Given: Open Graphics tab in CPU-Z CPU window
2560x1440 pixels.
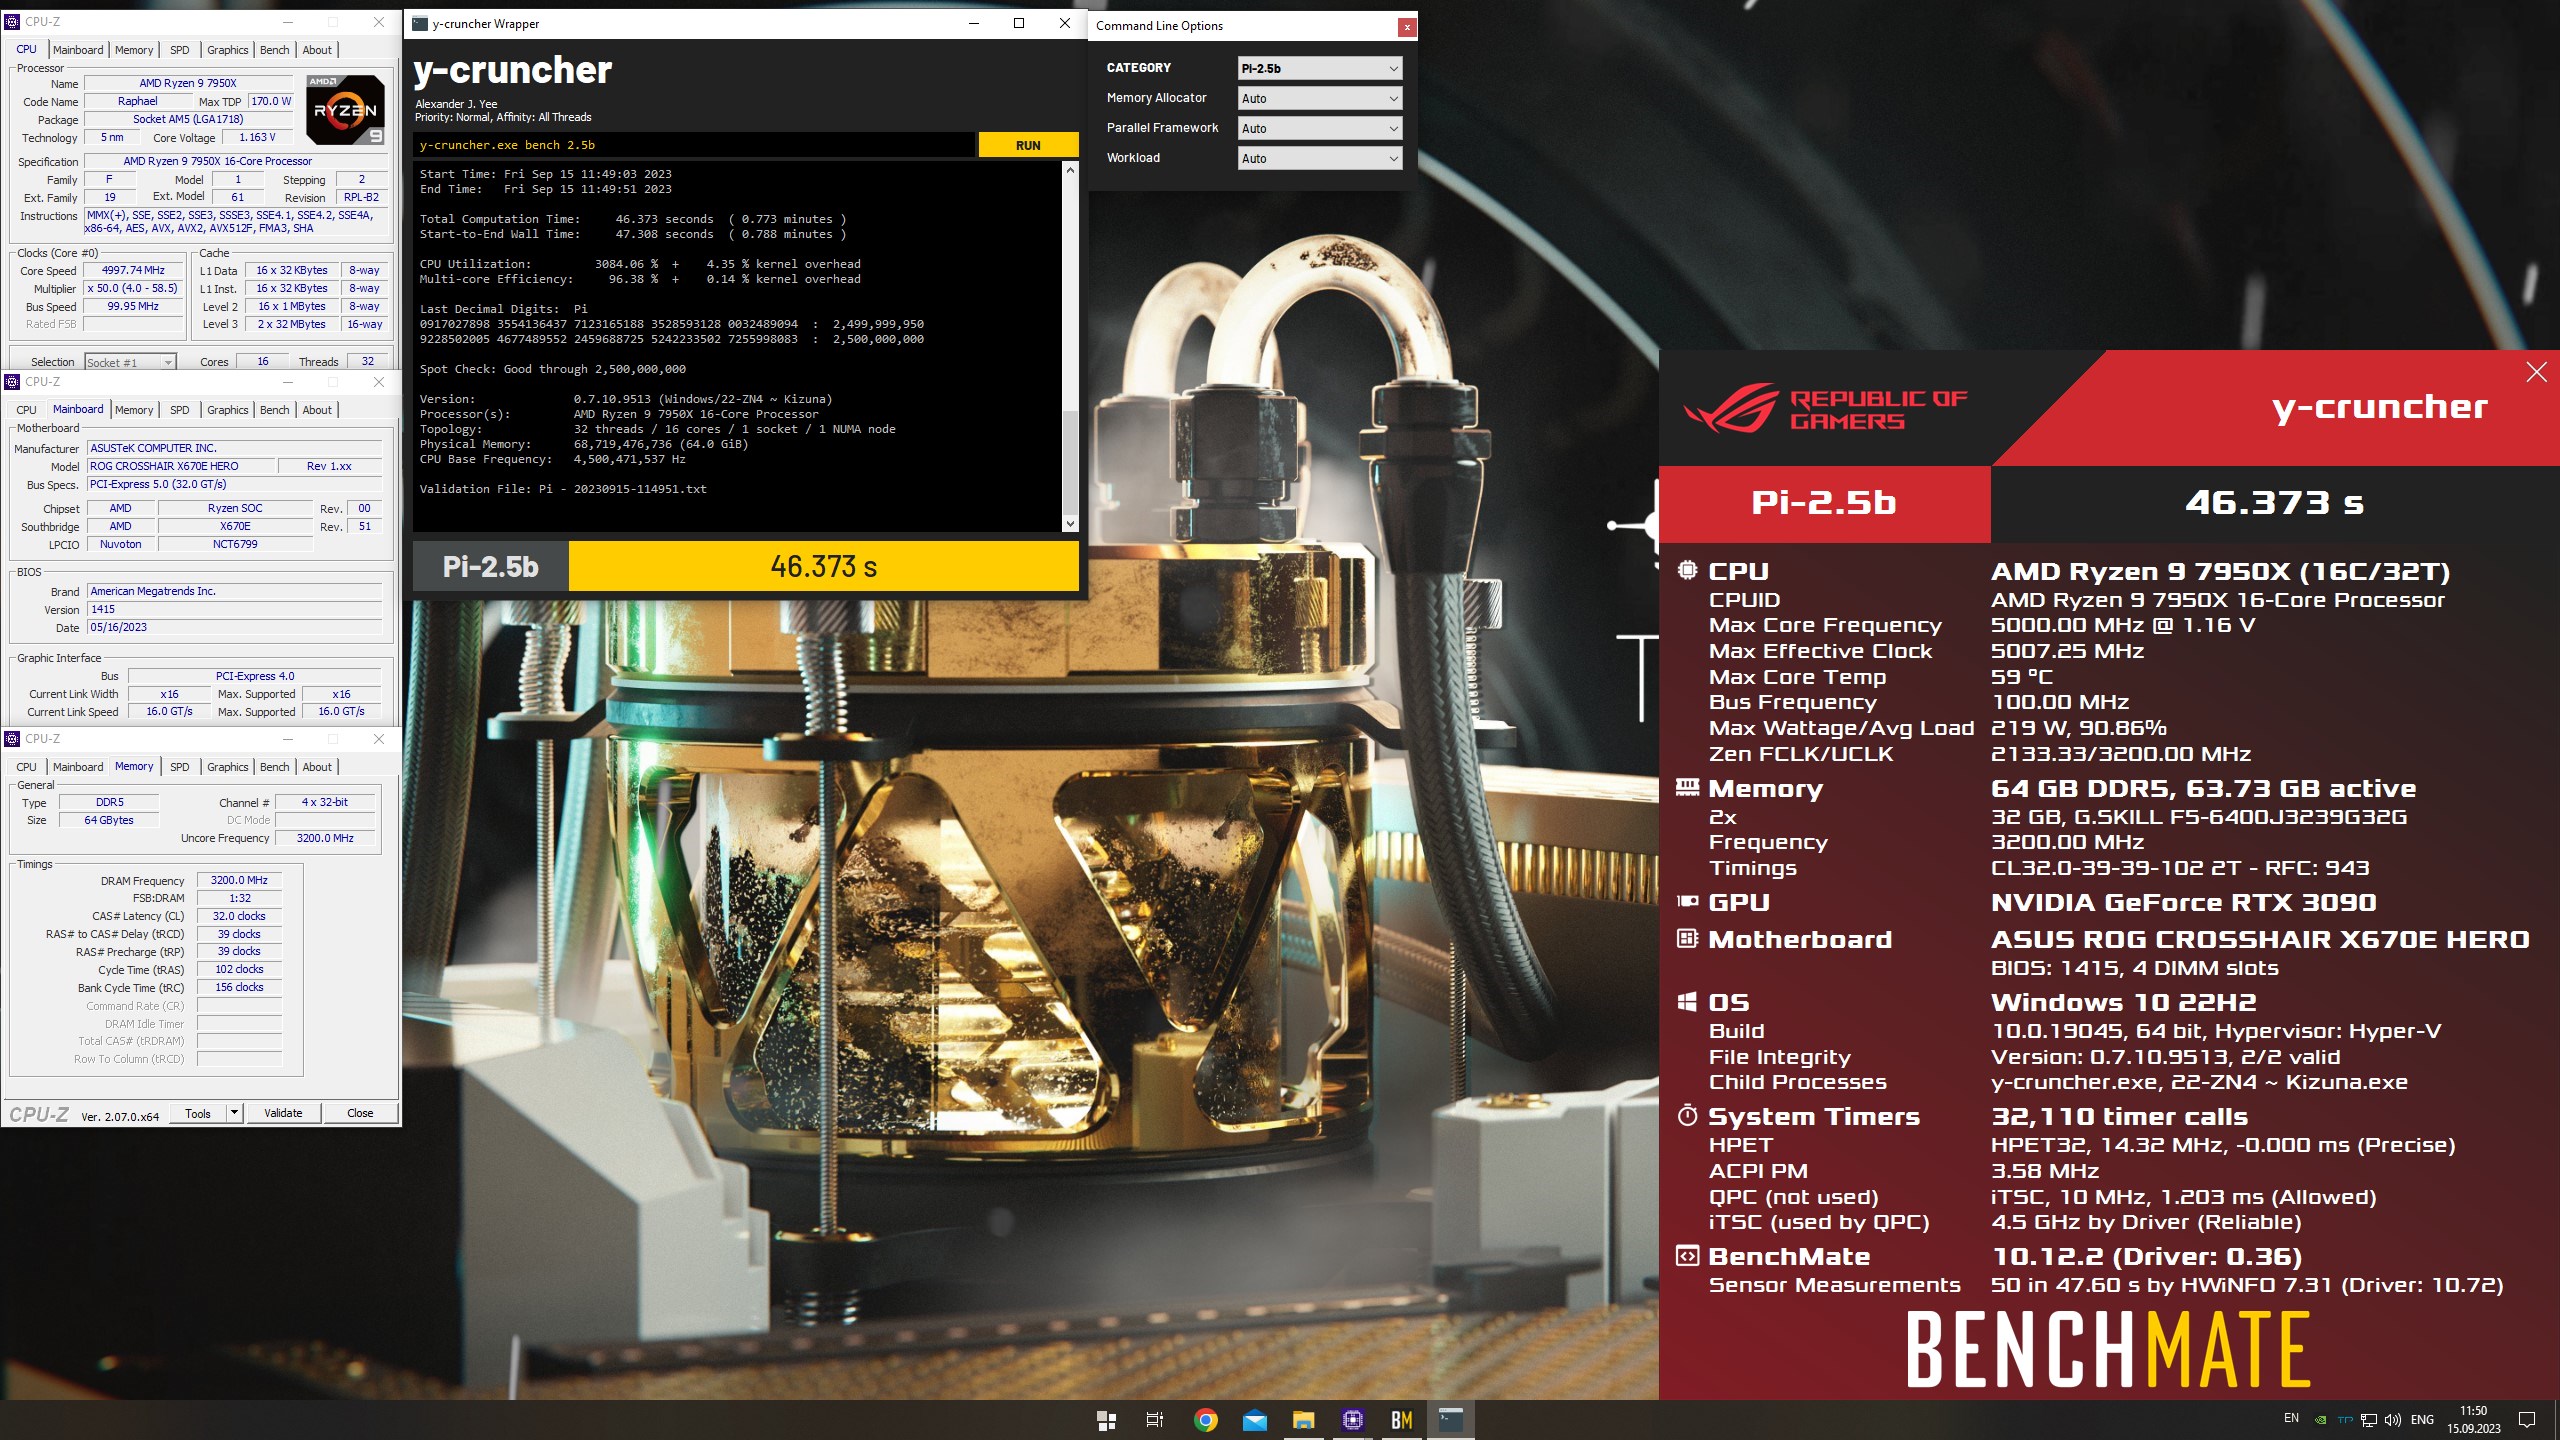Looking at the screenshot, I should (x=228, y=50).
